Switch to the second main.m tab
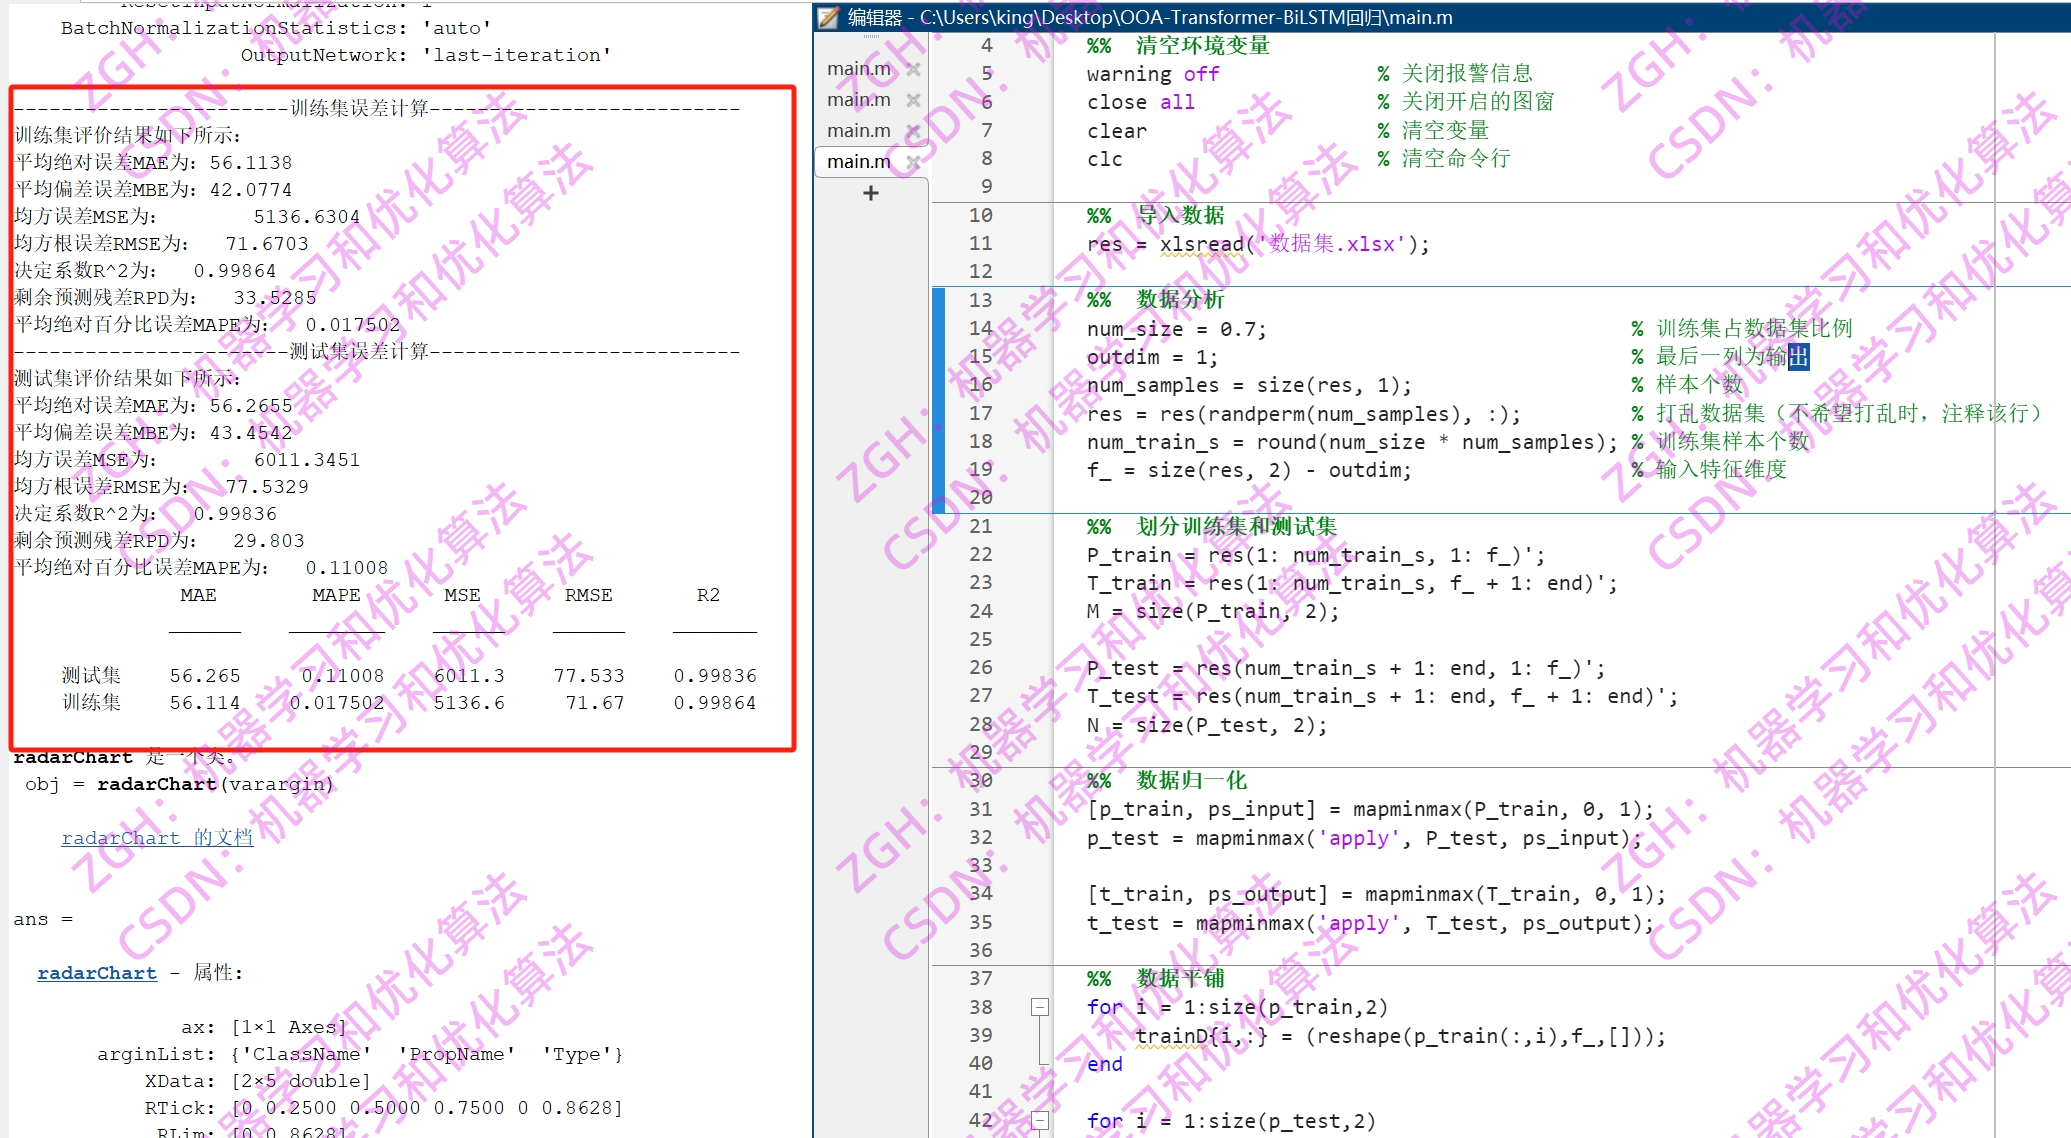The width and height of the screenshot is (2071, 1138). [858, 100]
